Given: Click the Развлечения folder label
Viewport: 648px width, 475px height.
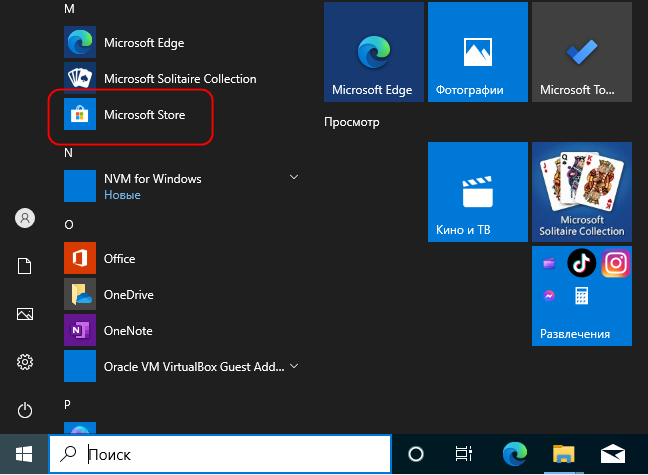Looking at the screenshot, I should pyautogui.click(x=575, y=334).
